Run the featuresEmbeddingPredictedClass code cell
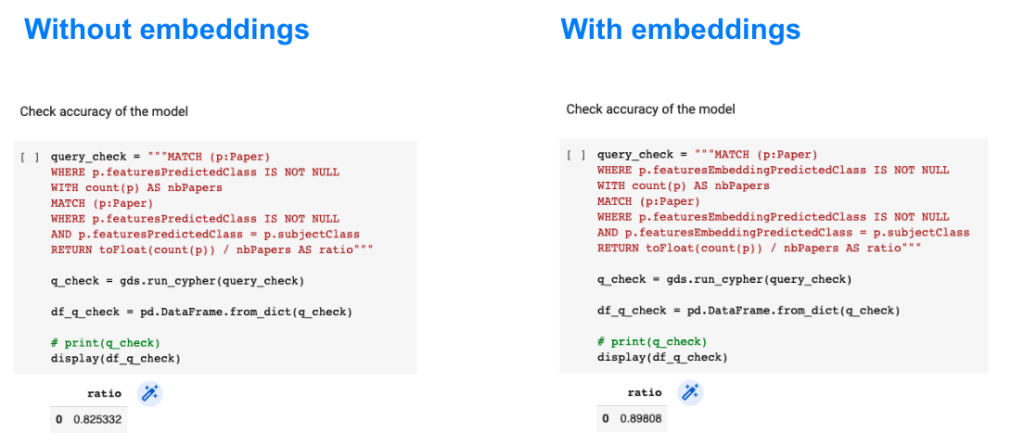 click(576, 155)
